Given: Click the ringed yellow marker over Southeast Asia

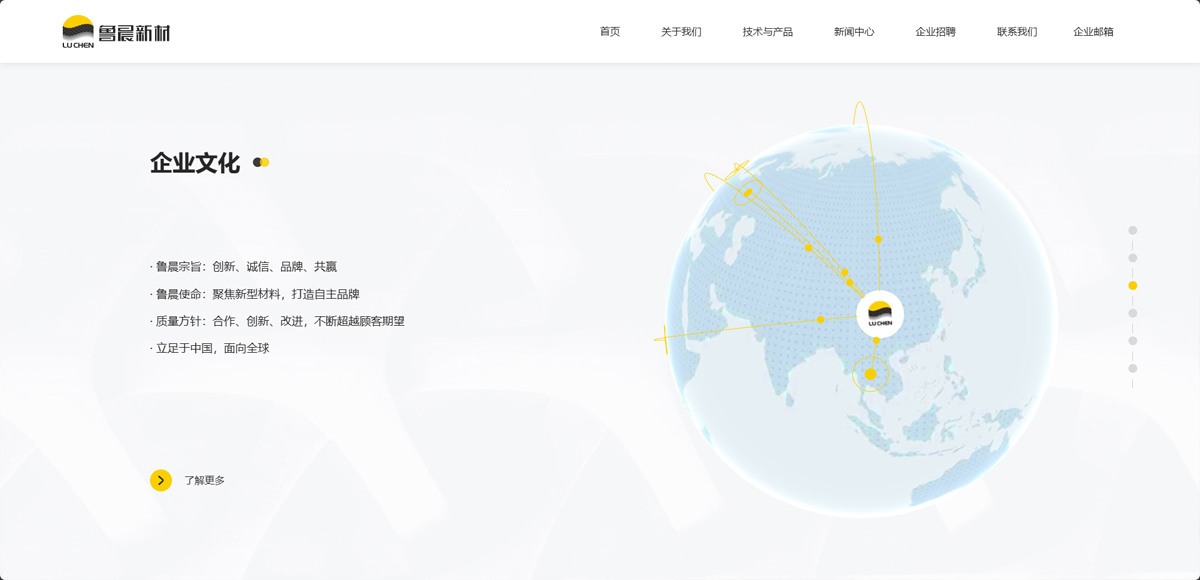Looking at the screenshot, I should (x=870, y=374).
